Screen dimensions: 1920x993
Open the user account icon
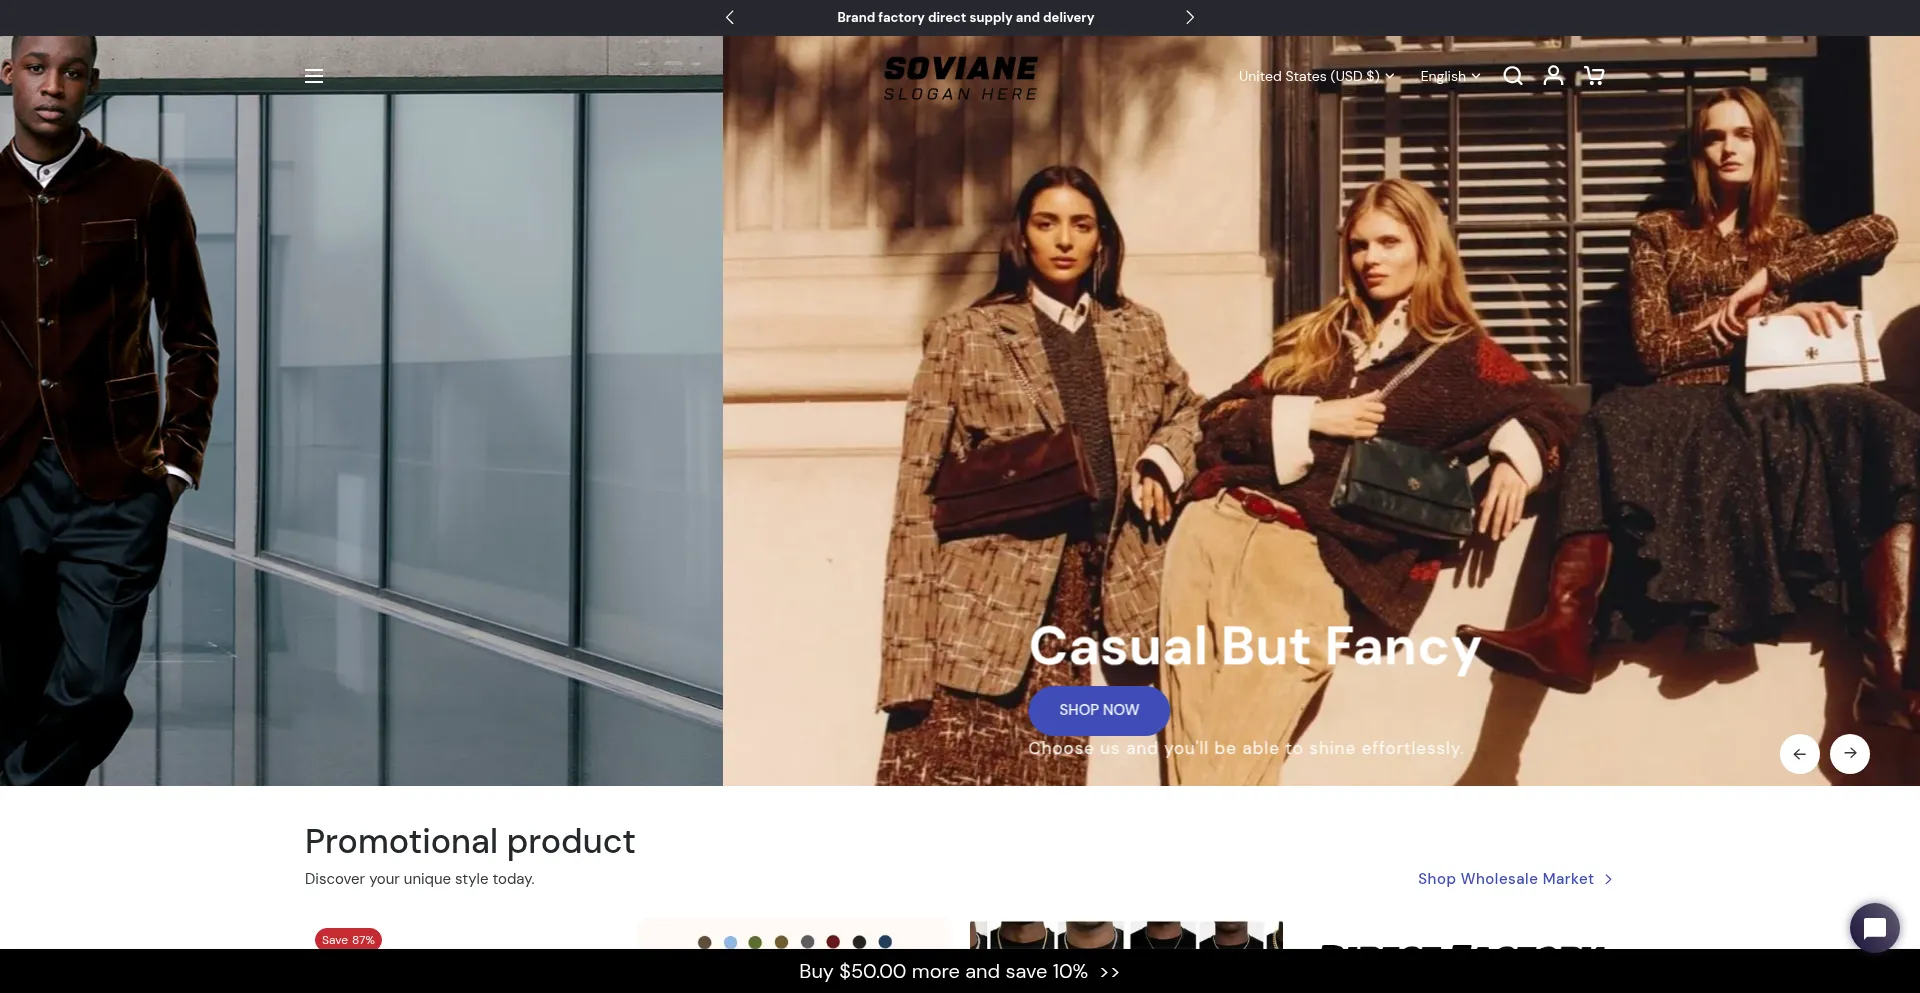point(1553,76)
